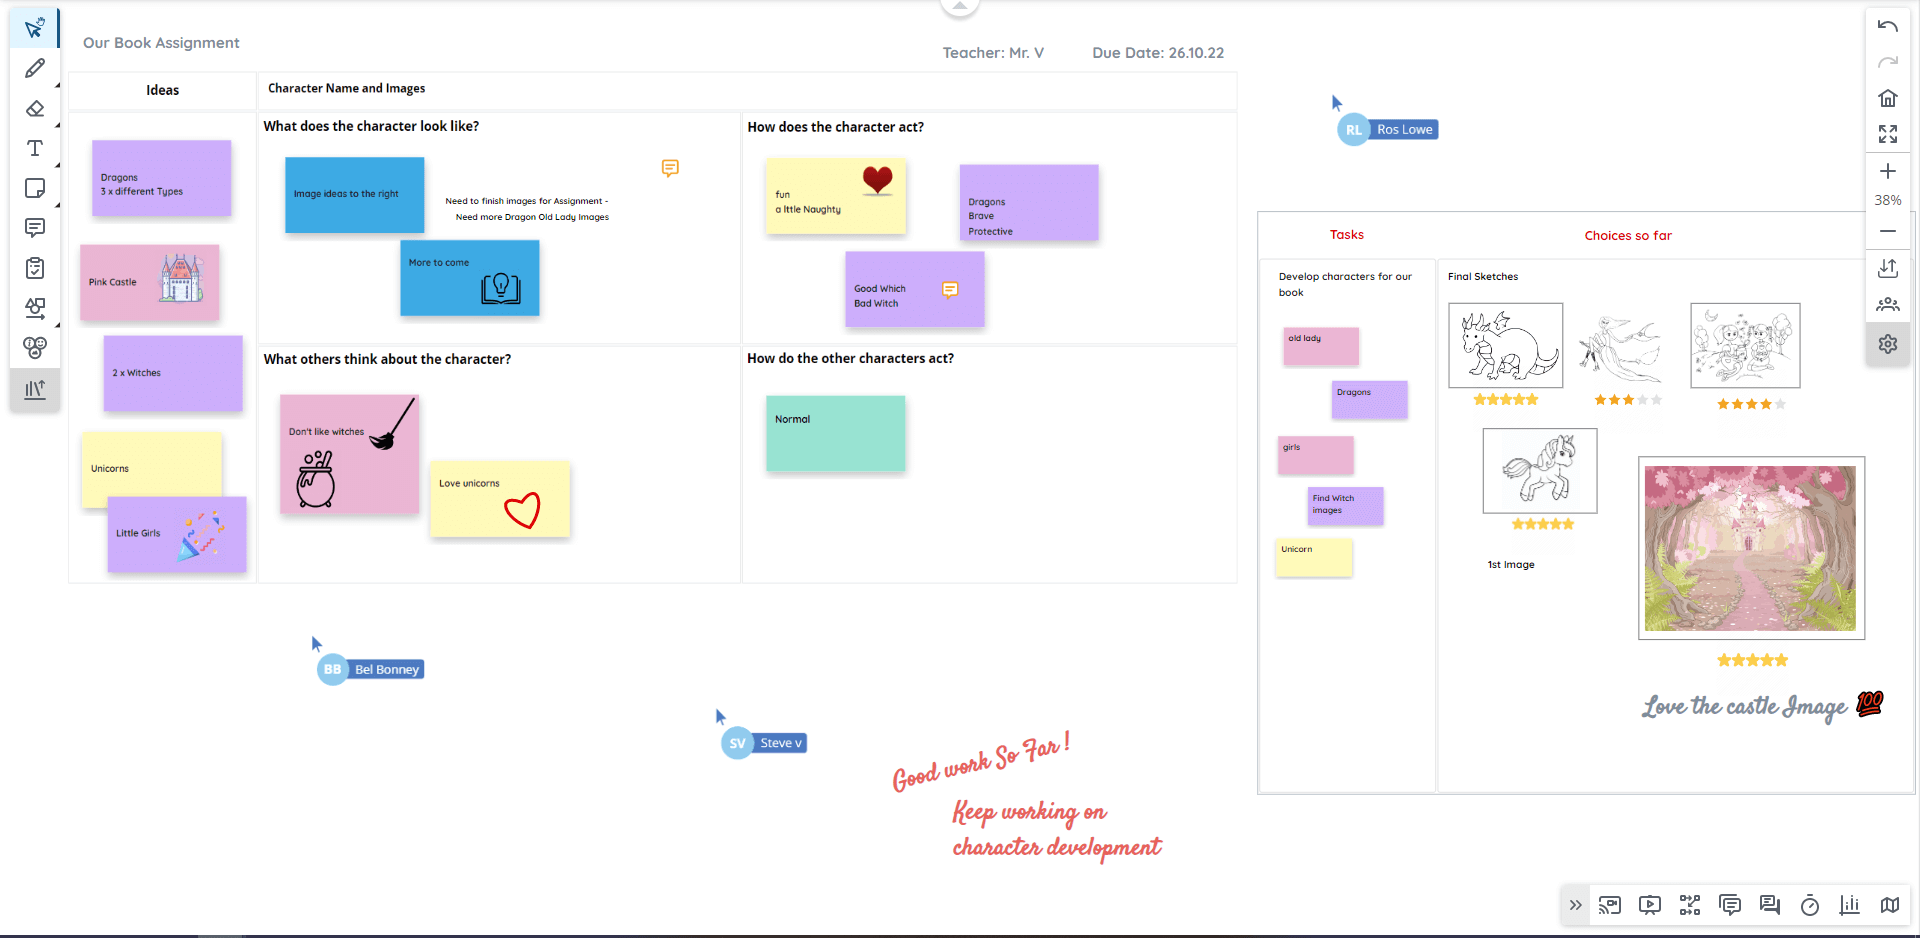Choose the Text tool

35,148
